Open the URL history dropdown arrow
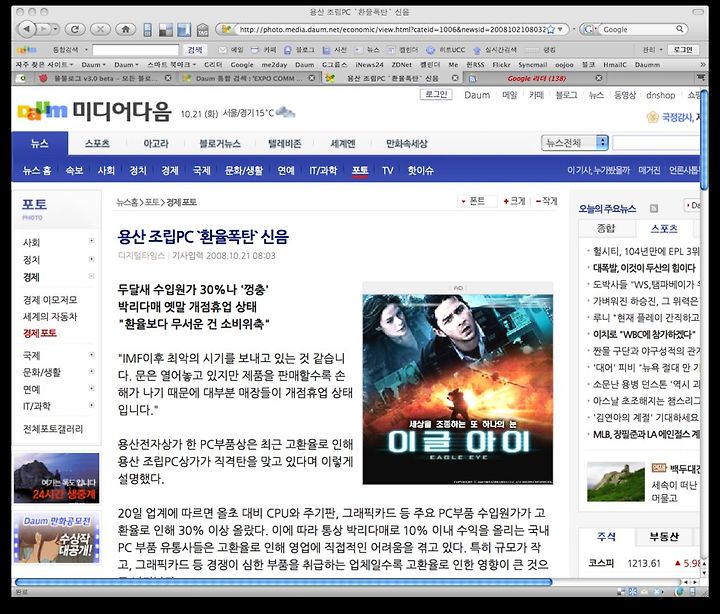720x614 pixels. 560,29
